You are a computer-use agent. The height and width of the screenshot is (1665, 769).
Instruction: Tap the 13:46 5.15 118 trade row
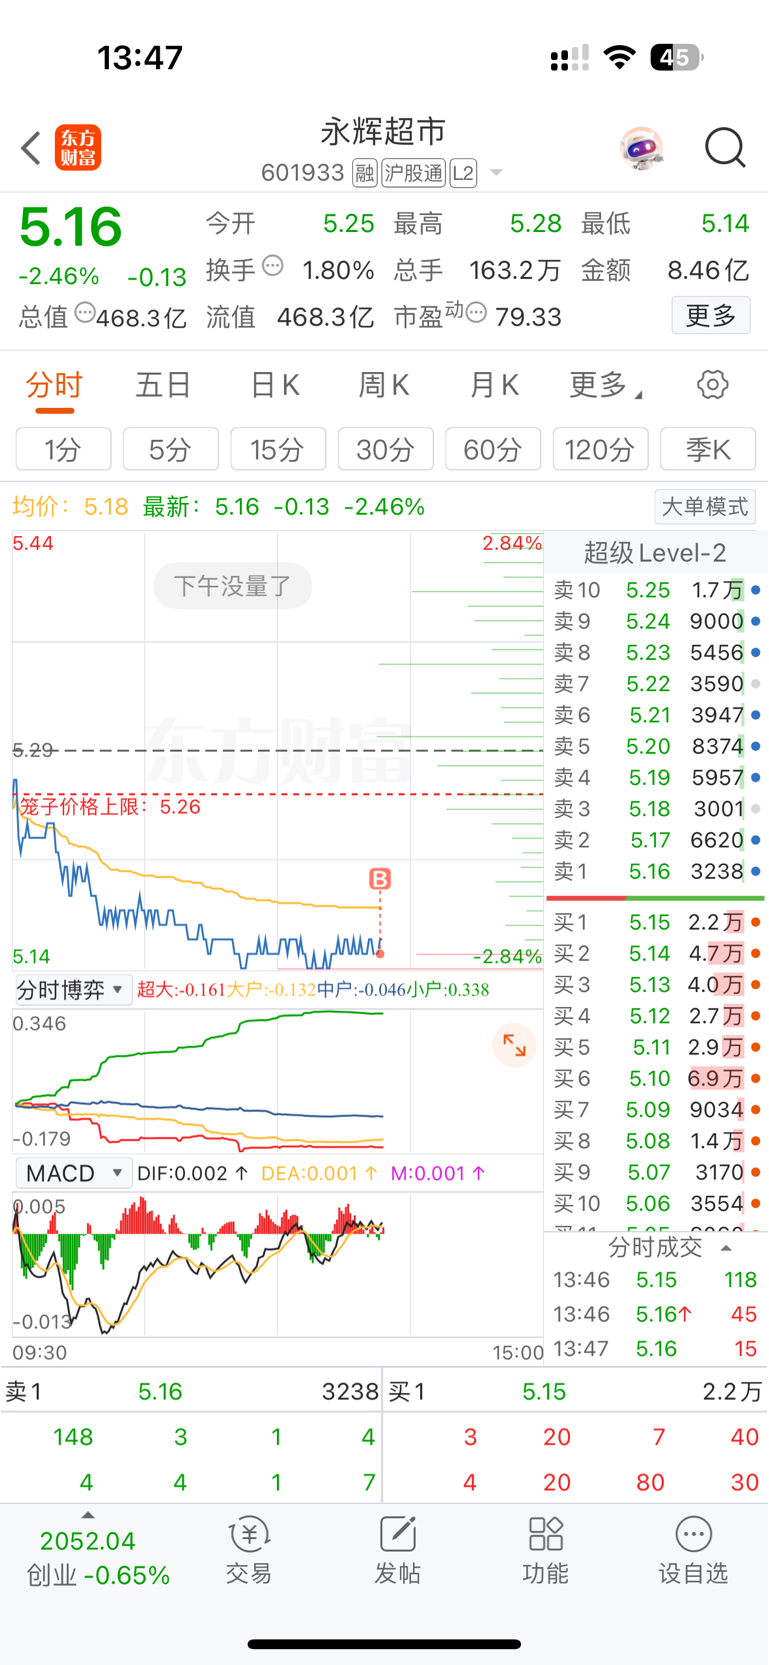click(656, 1280)
